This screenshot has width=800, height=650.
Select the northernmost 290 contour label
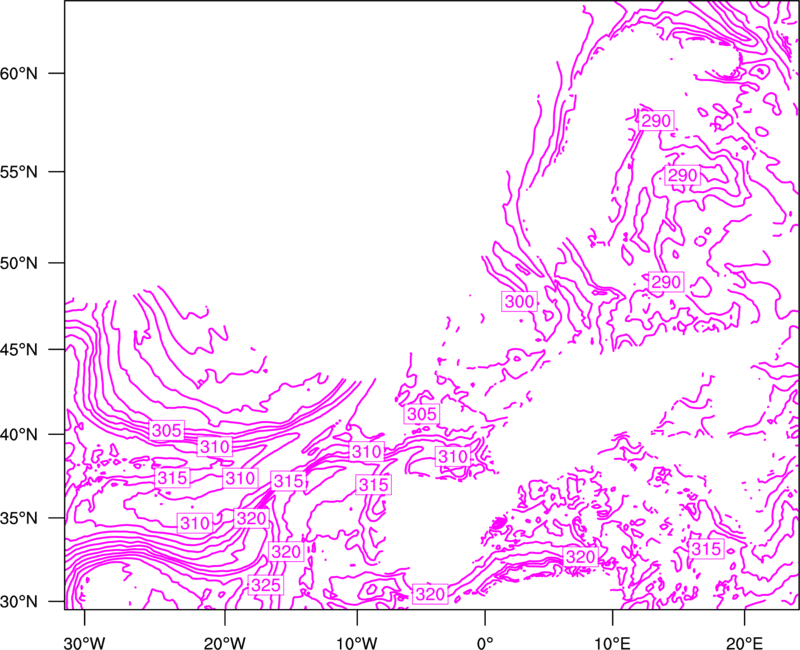click(x=656, y=121)
